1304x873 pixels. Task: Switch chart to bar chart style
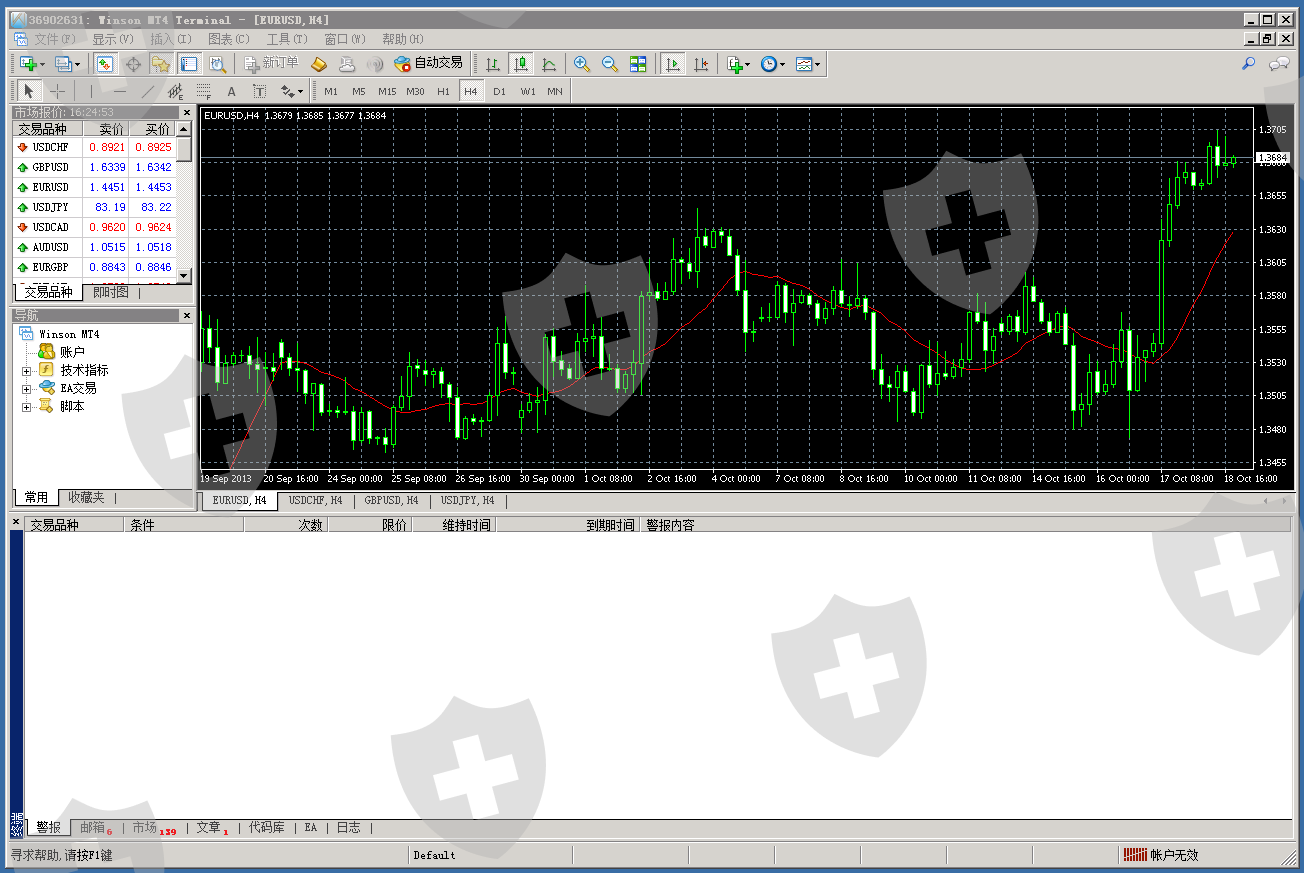(492, 64)
